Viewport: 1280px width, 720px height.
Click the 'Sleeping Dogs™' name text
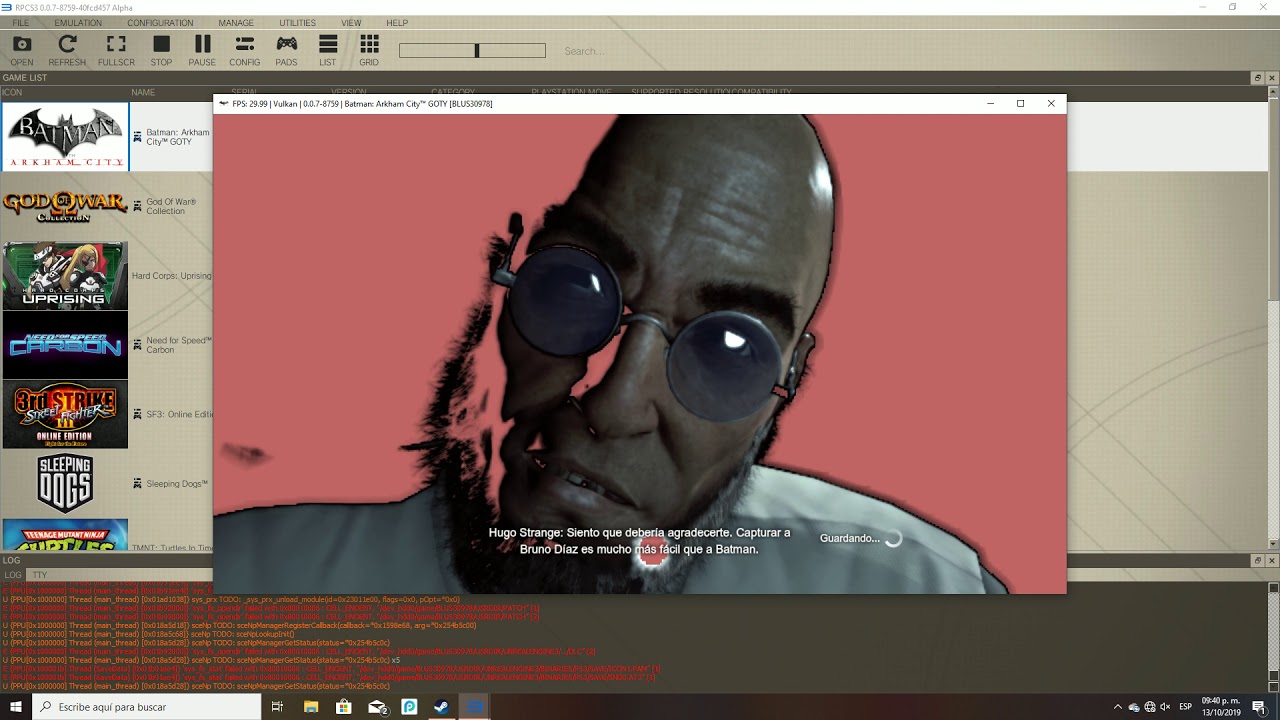coord(177,484)
